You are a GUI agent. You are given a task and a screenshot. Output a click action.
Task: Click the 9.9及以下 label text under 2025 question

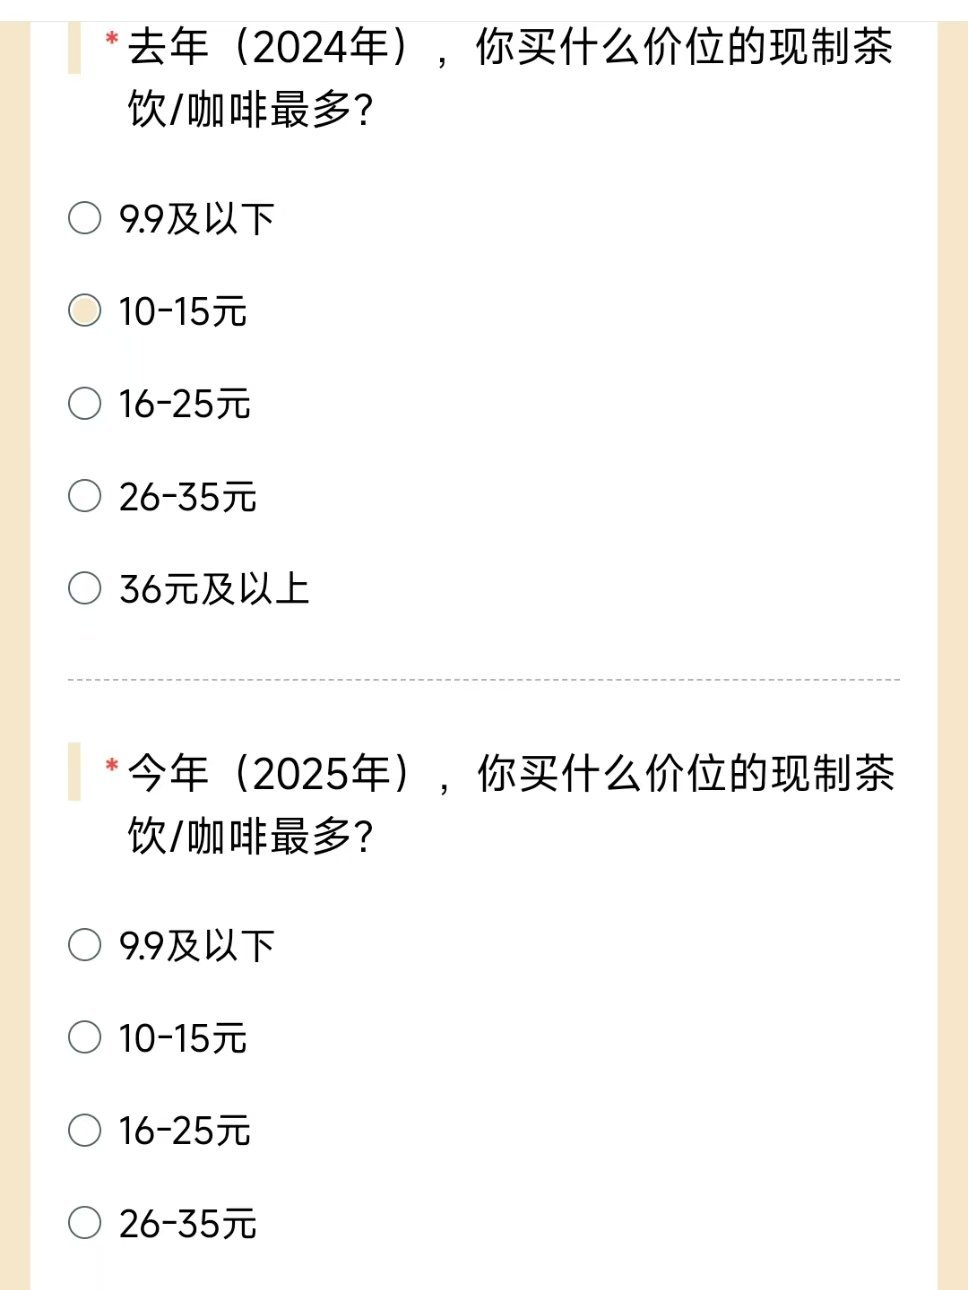pos(196,946)
